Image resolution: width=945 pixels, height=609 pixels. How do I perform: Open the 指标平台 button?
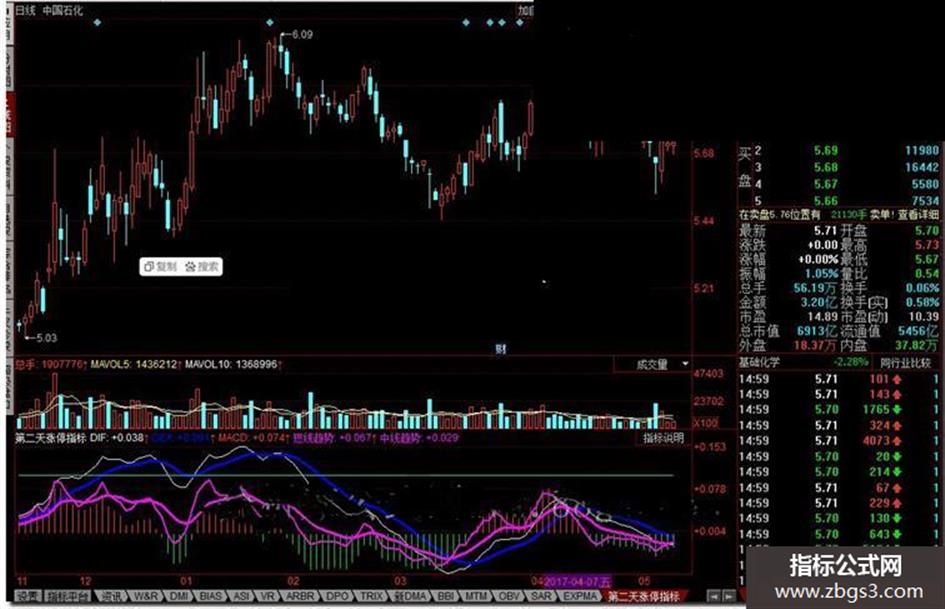(69, 596)
